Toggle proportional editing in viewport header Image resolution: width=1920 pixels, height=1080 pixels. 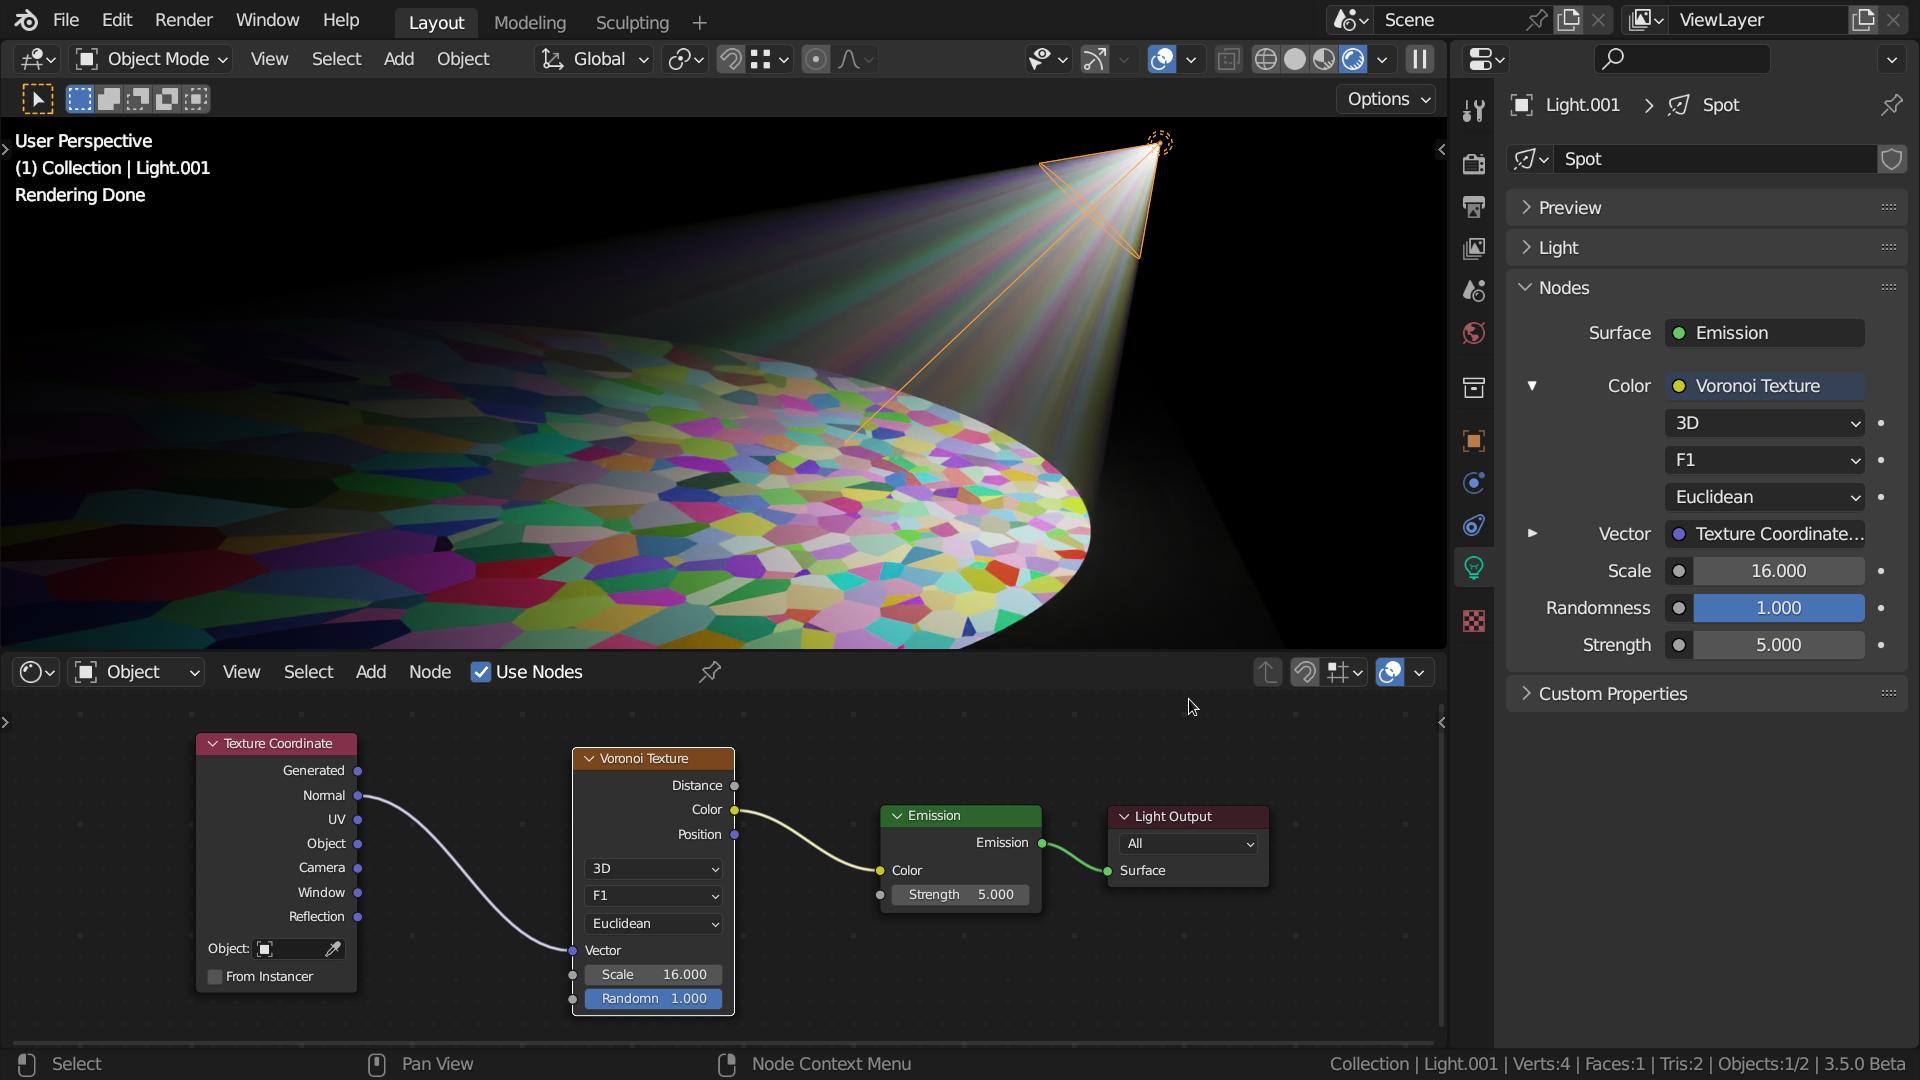pos(815,59)
